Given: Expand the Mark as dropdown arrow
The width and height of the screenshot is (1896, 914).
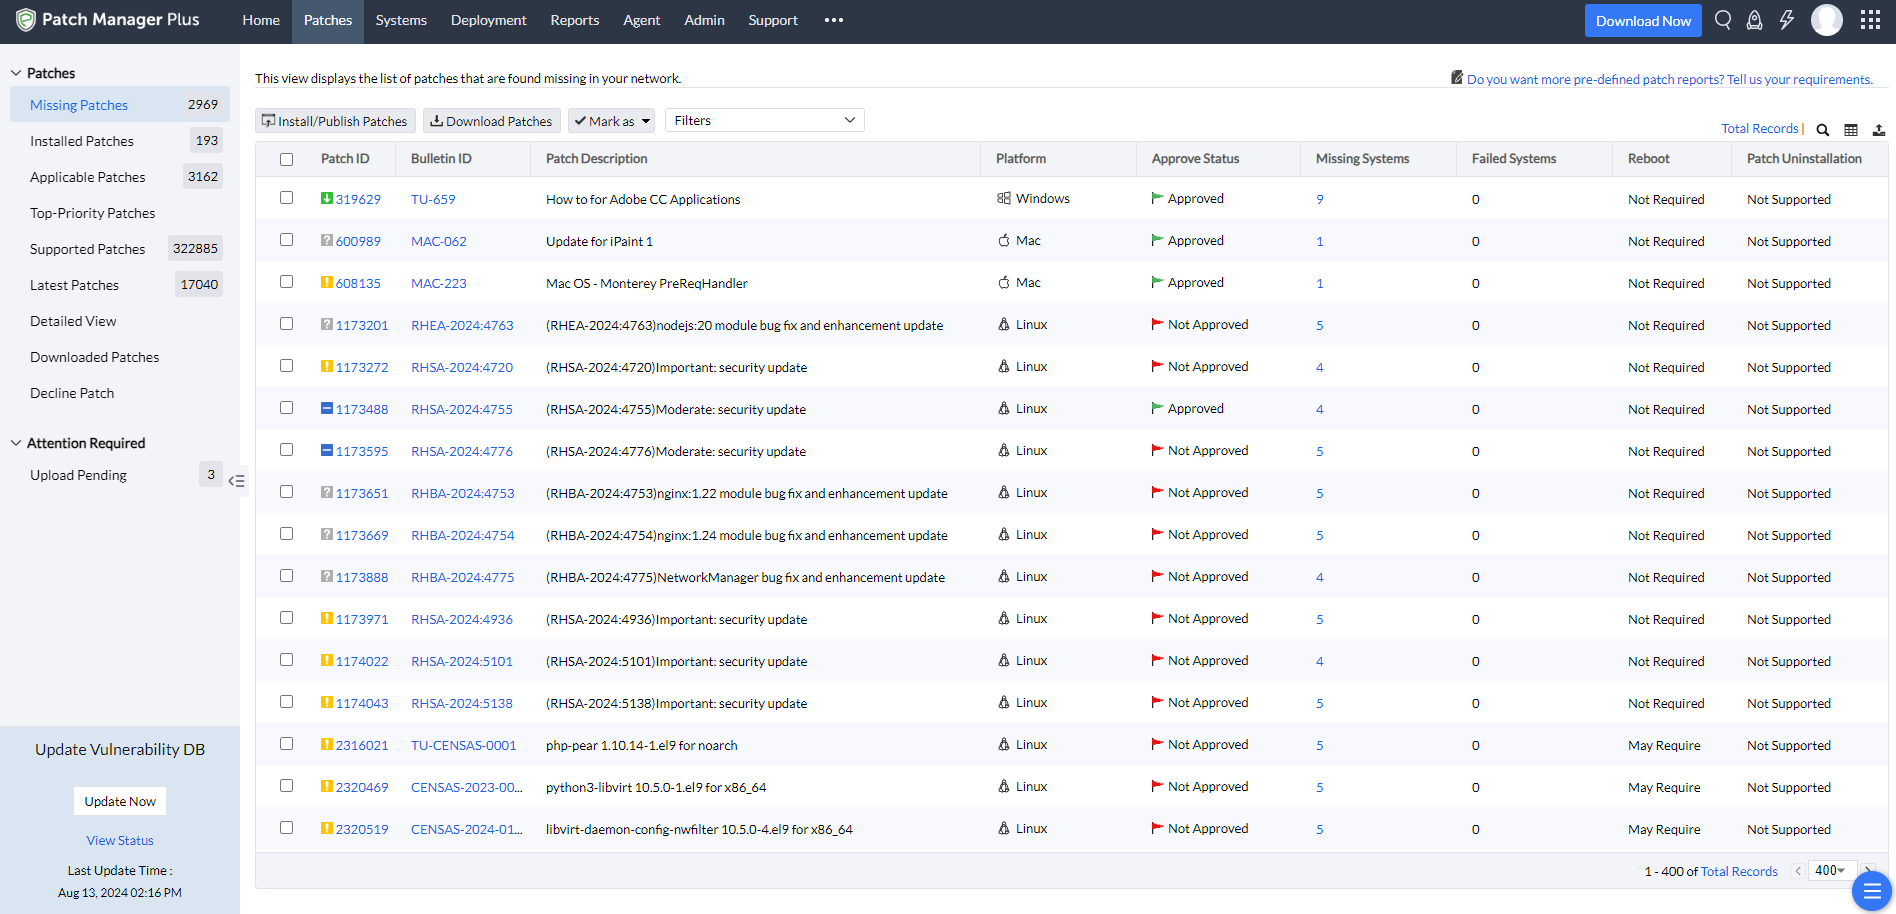Looking at the screenshot, I should (647, 120).
